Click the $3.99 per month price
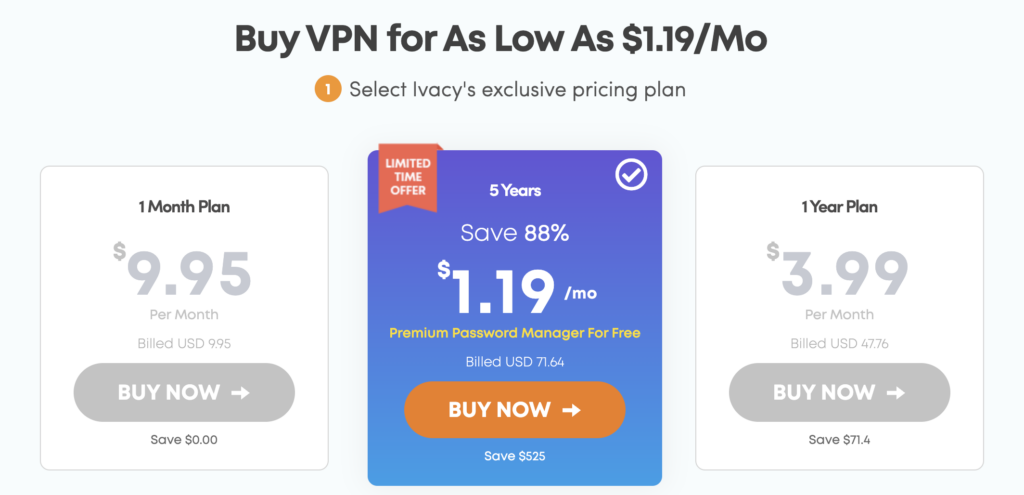The height and width of the screenshot is (495, 1024). [x=838, y=273]
